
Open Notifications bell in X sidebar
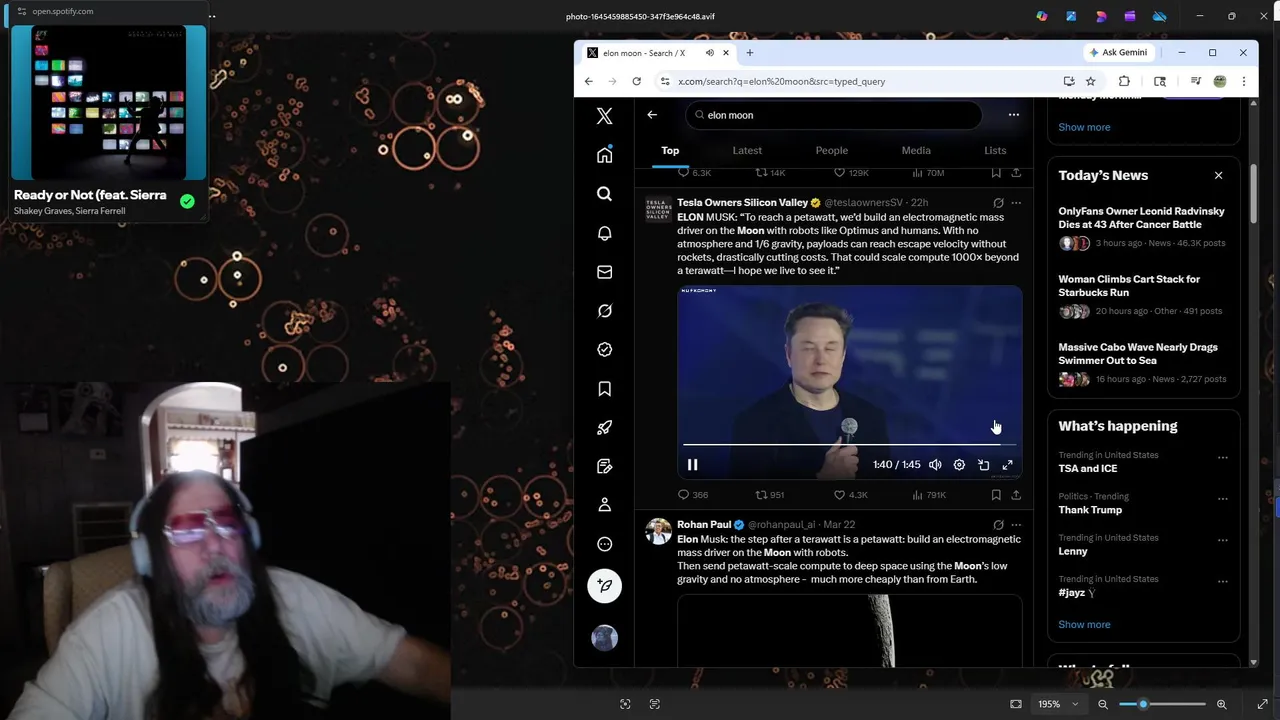click(x=604, y=233)
